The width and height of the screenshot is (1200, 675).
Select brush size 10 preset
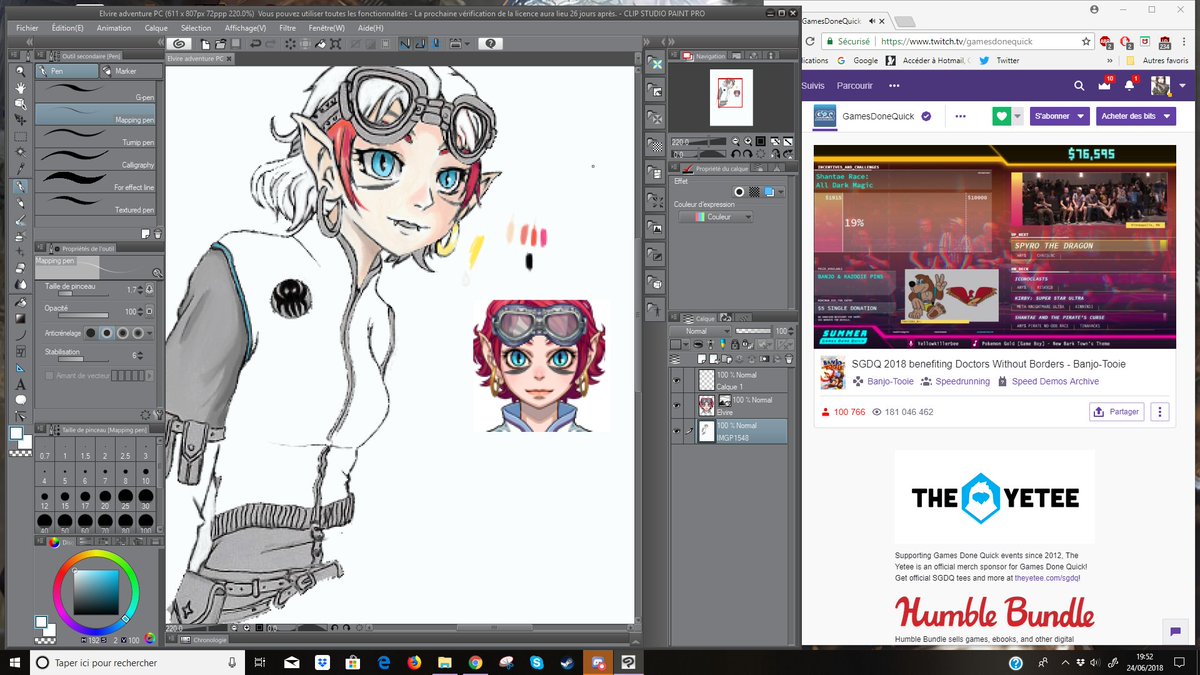point(146,476)
